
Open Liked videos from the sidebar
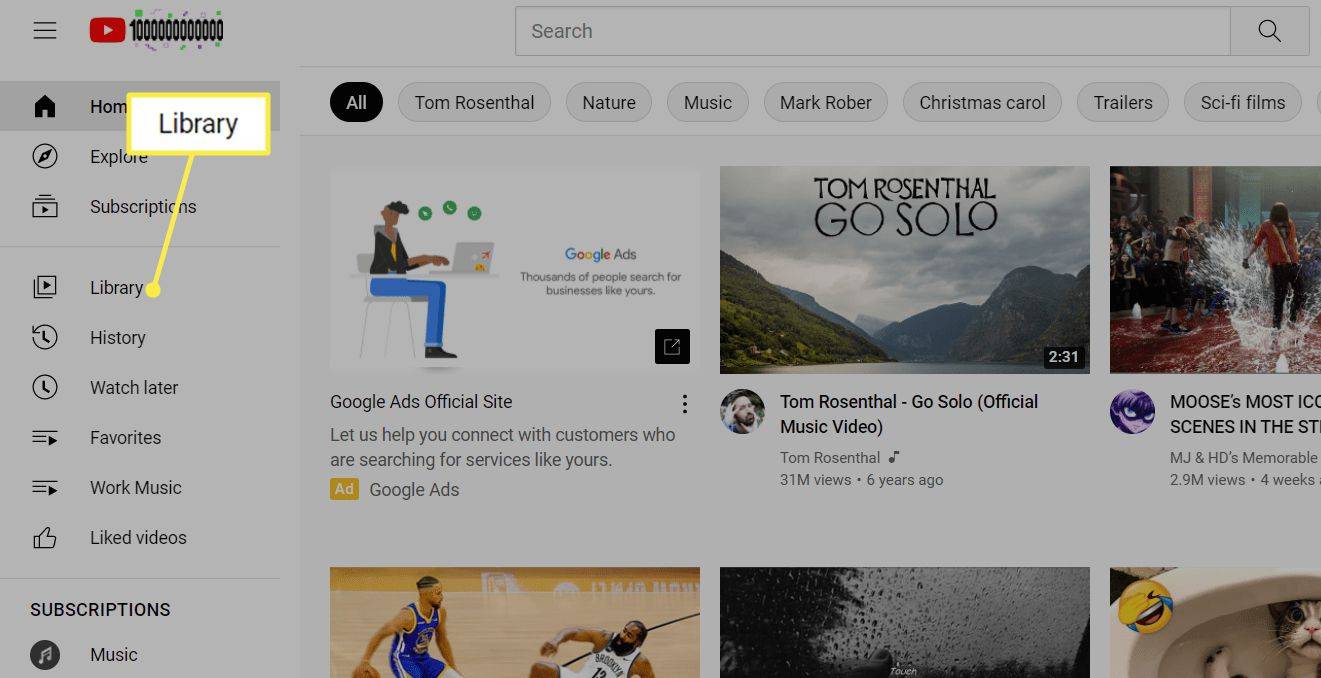pyautogui.click(x=140, y=537)
